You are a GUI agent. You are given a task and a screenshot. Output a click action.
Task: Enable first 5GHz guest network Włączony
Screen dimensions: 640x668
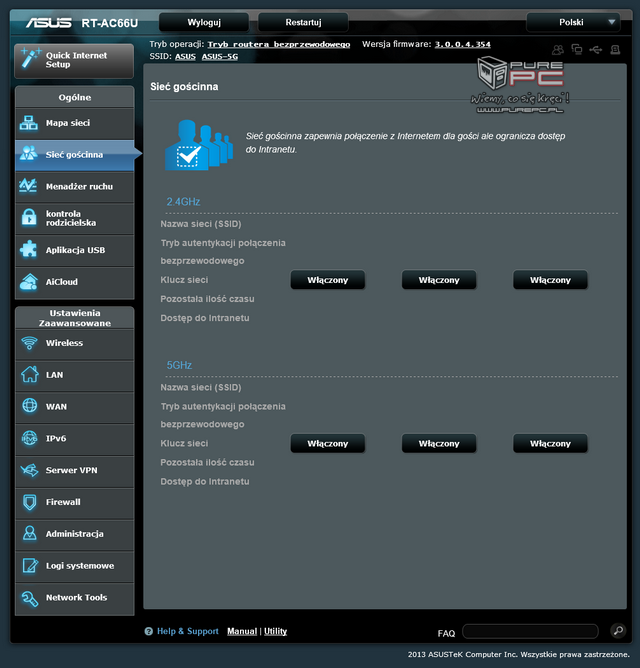[x=328, y=443]
